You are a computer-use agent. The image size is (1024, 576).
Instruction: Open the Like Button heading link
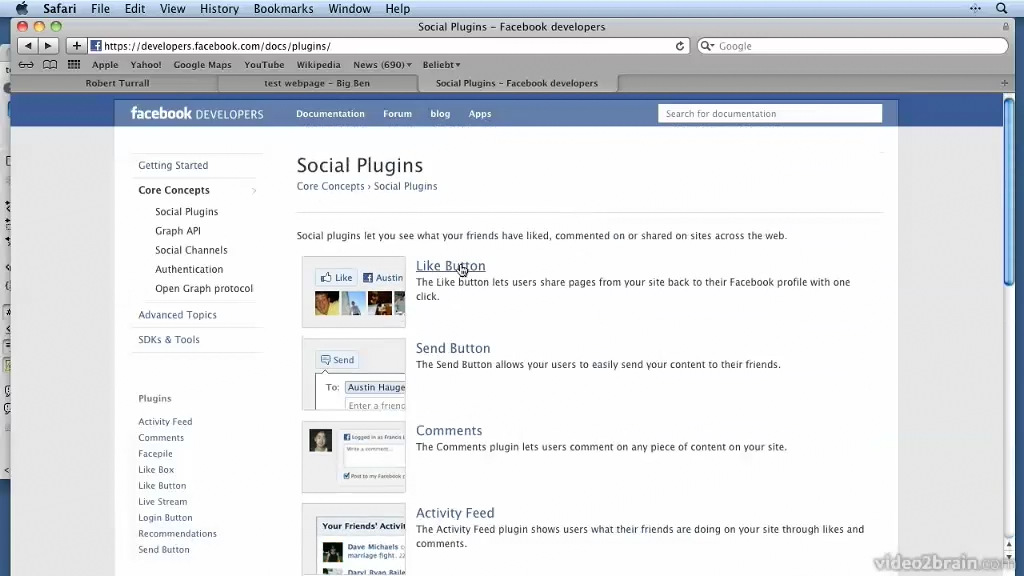(x=451, y=266)
